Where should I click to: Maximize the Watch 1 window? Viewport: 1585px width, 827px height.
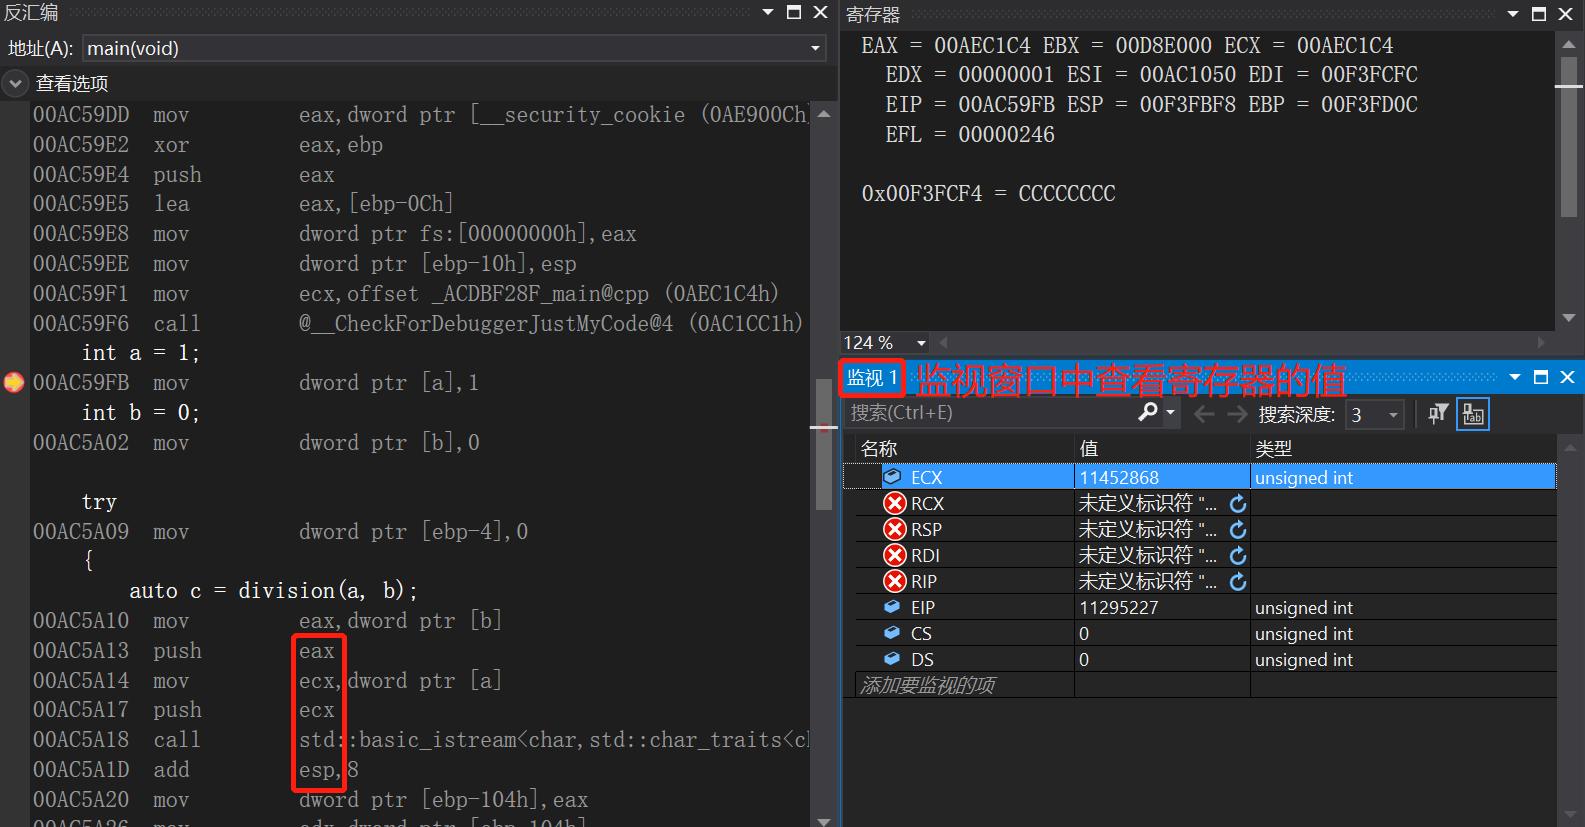[1541, 377]
